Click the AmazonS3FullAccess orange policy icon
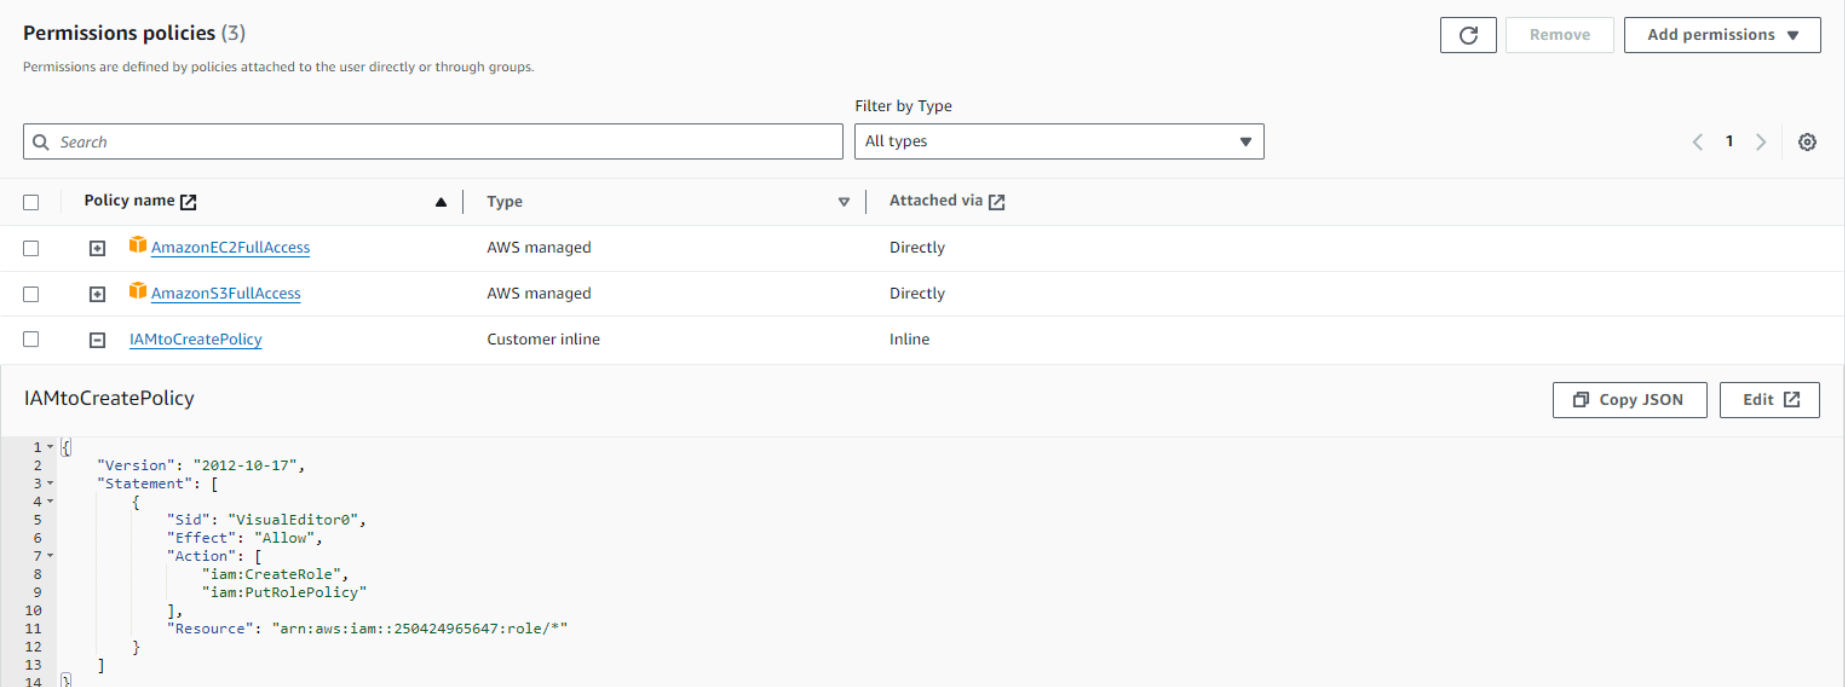 [138, 291]
